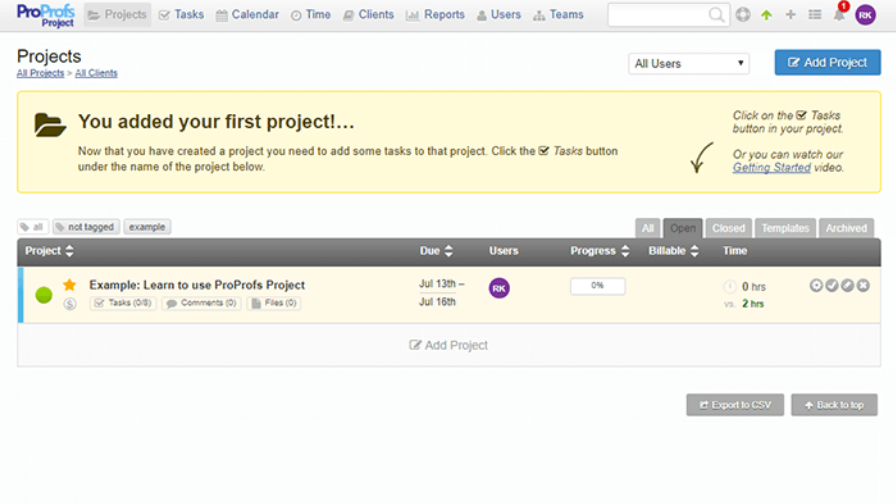Click the Jul 13th – Jul 16th due date
The width and height of the screenshot is (896, 504).
(x=441, y=293)
